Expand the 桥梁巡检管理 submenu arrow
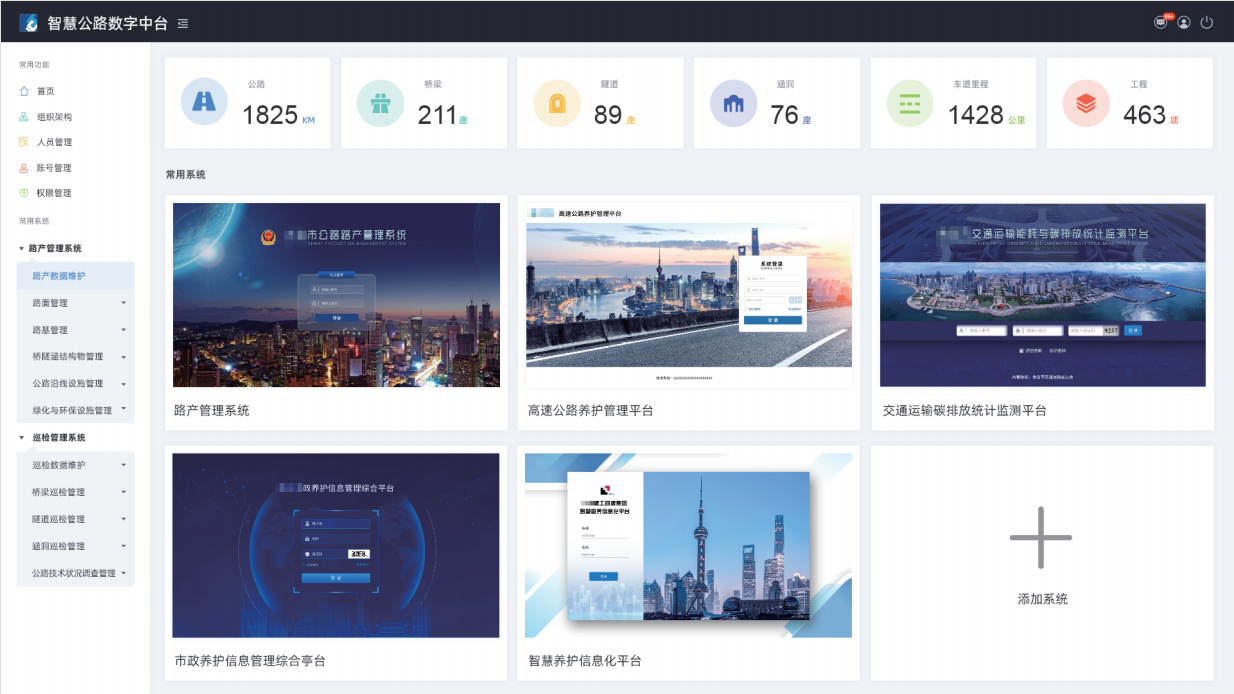Image resolution: width=1234 pixels, height=694 pixels. click(124, 492)
